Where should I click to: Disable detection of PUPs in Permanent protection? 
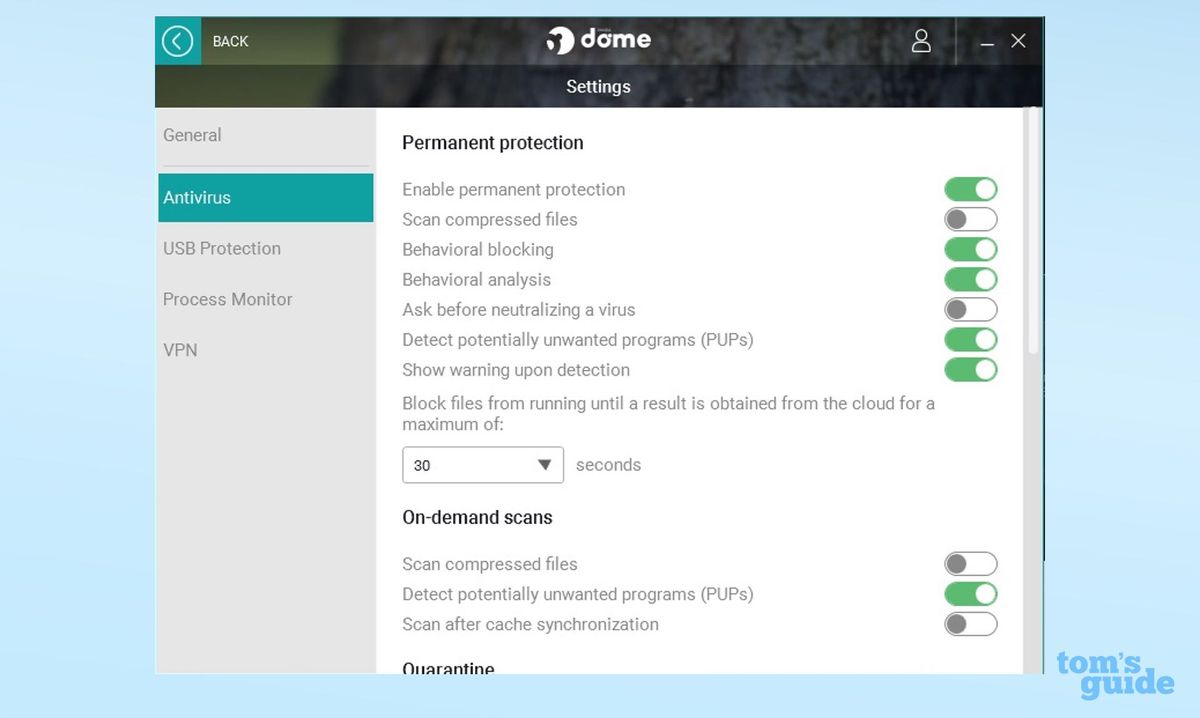point(971,340)
